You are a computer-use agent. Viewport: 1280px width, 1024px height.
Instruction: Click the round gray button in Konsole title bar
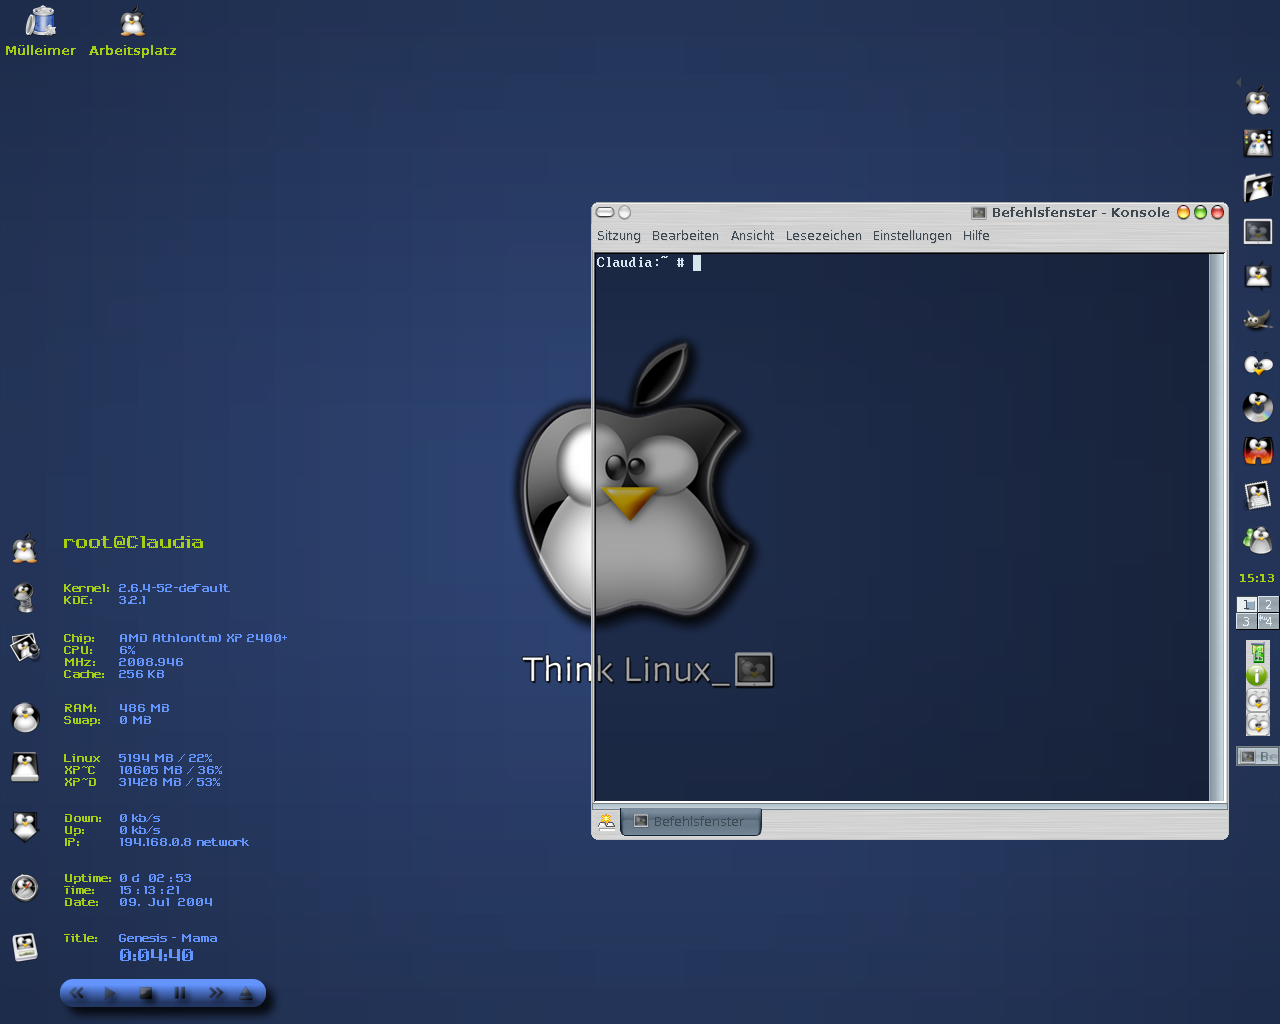625,212
